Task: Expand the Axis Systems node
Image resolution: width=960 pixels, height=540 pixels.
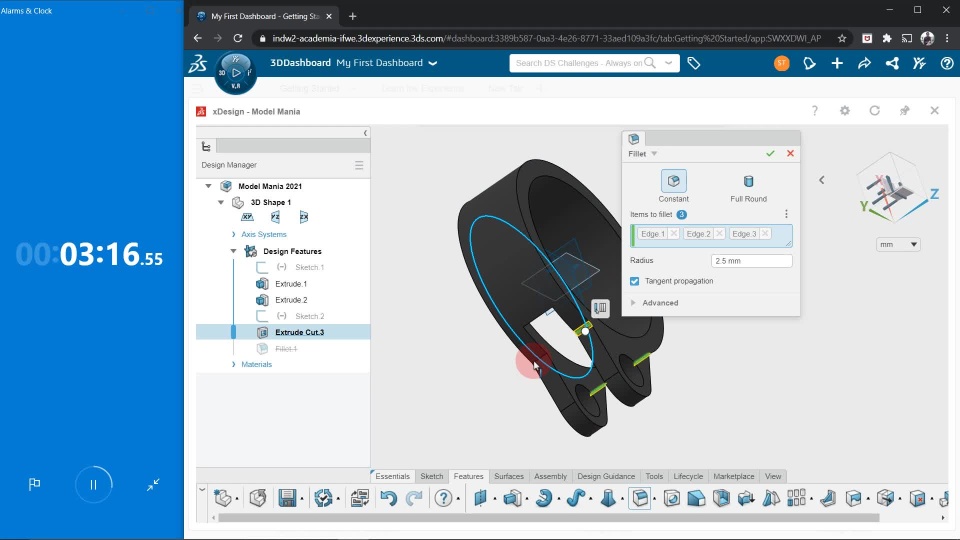Action: point(233,234)
